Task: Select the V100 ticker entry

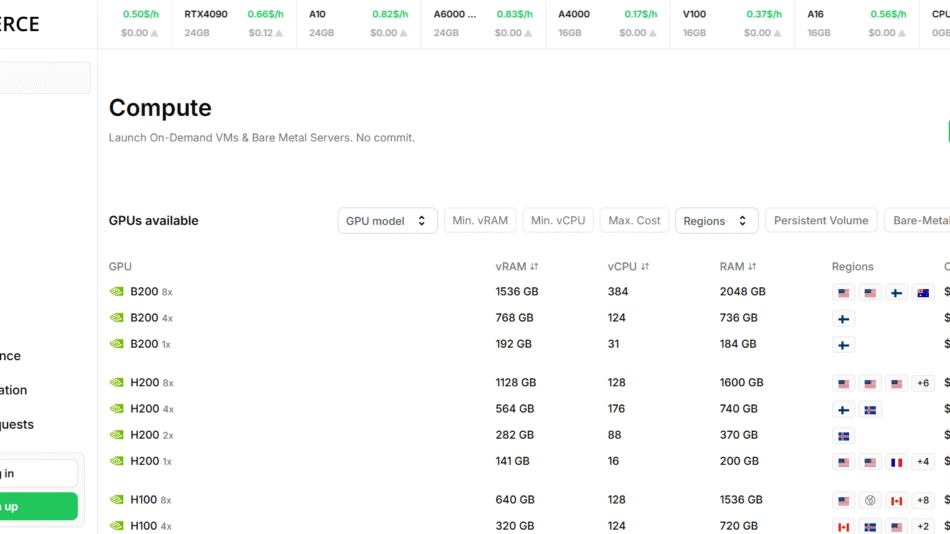Action: [x=731, y=23]
